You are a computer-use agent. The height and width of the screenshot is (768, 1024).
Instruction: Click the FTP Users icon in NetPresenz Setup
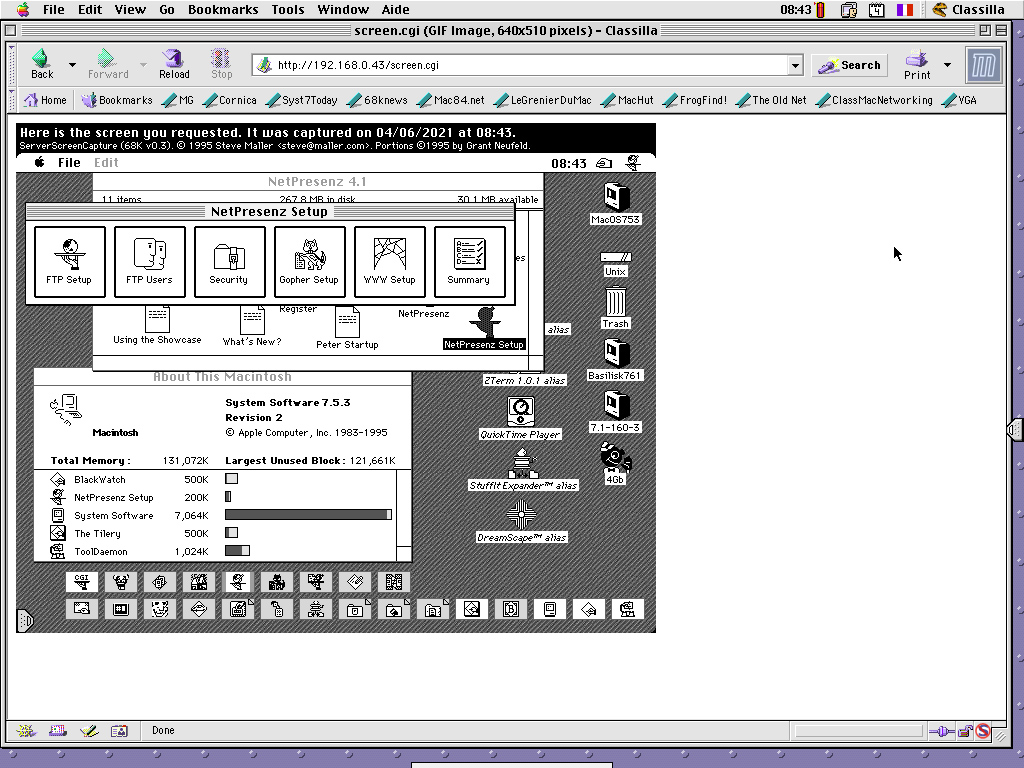[150, 261]
